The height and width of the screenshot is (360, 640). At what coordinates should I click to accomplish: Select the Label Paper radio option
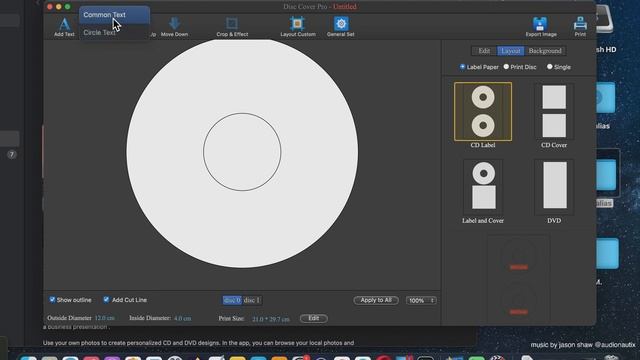[x=462, y=67]
